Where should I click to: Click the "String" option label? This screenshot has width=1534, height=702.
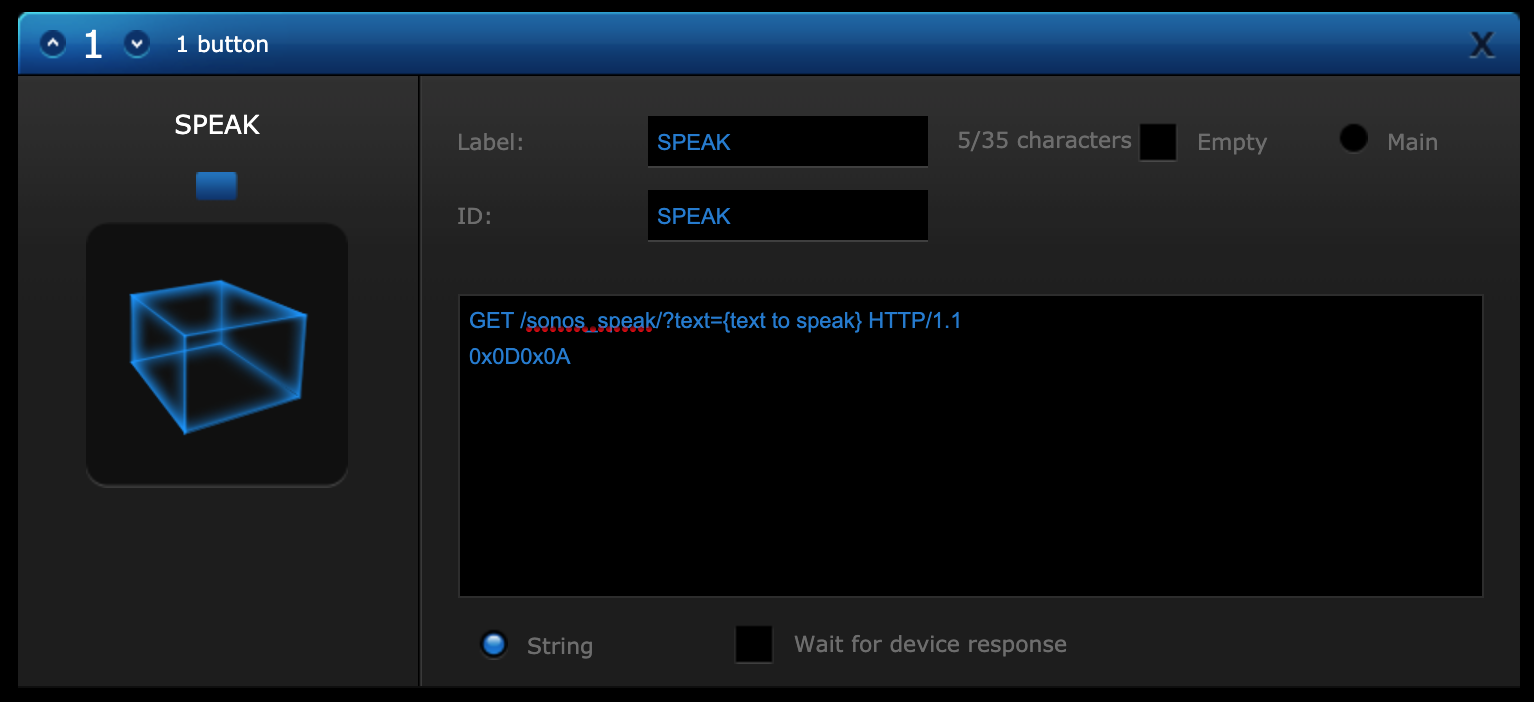[560, 646]
